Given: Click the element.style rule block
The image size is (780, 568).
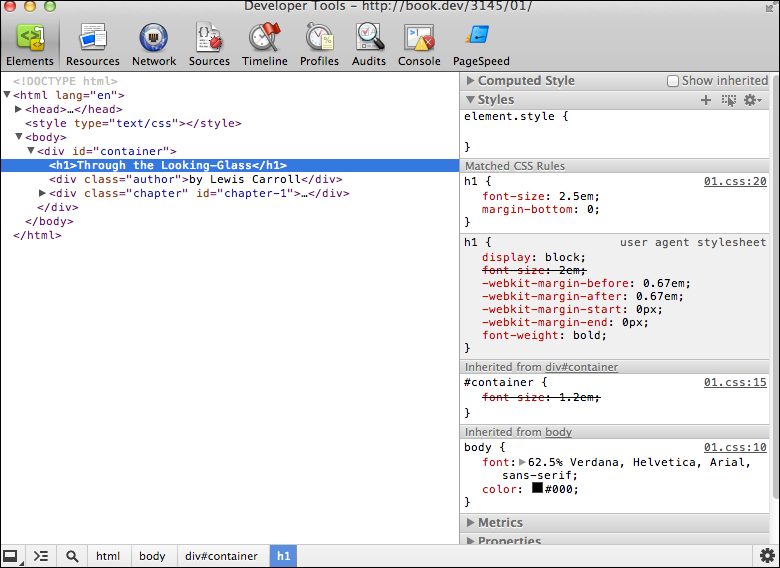Looking at the screenshot, I should 614,132.
